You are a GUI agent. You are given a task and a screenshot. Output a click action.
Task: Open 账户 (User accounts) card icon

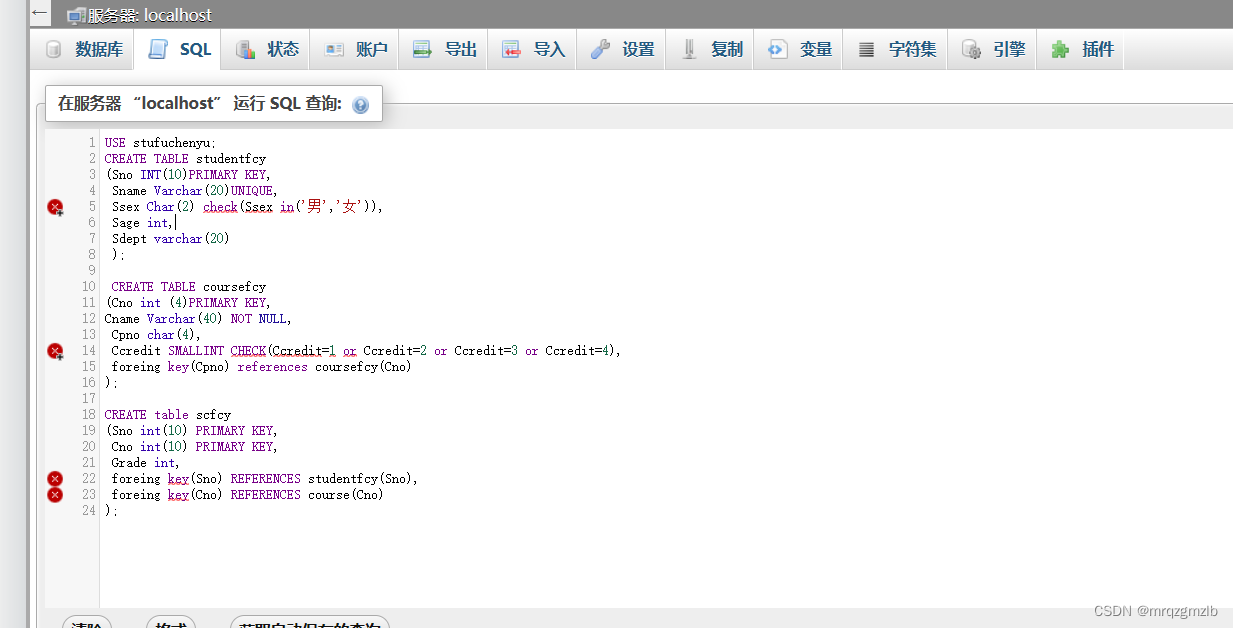pyautogui.click(x=332, y=48)
